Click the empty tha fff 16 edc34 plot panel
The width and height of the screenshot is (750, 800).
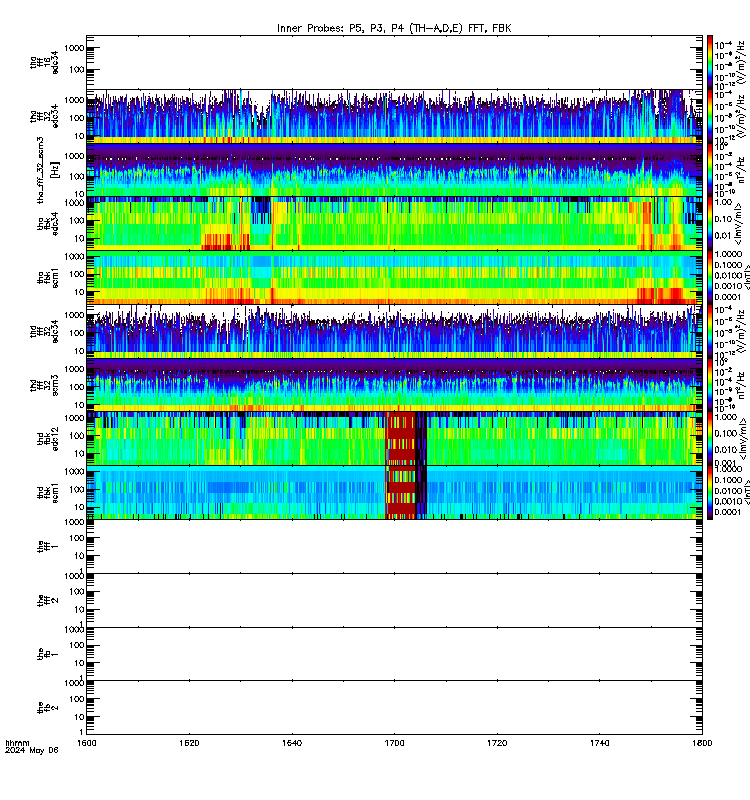[x=394, y=62]
